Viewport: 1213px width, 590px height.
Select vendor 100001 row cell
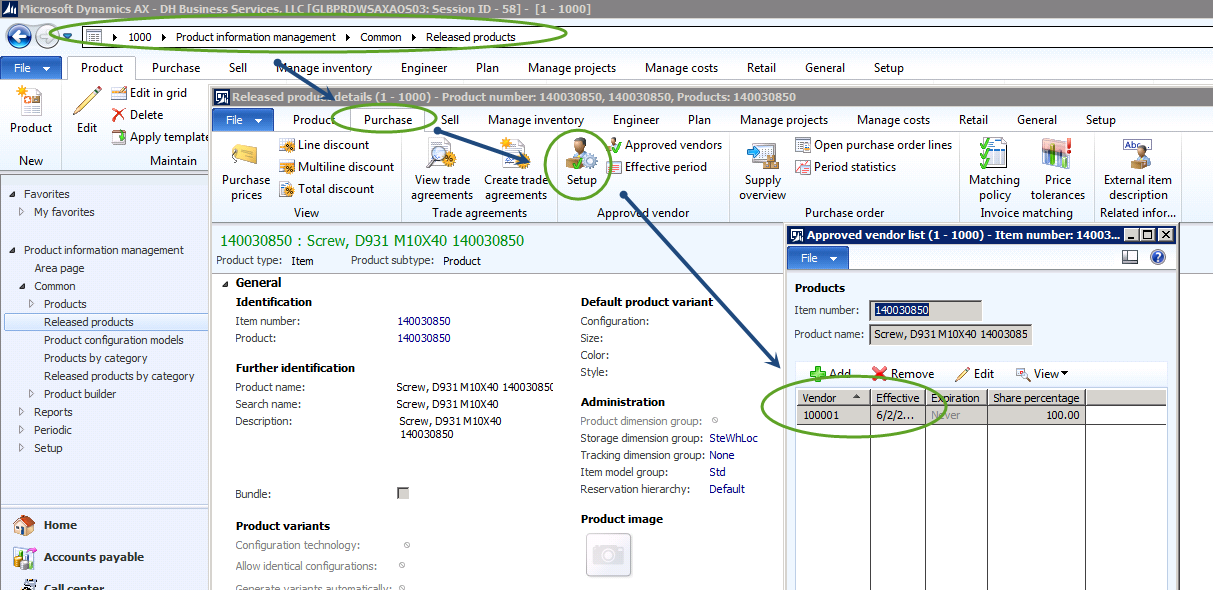pyautogui.click(x=834, y=415)
